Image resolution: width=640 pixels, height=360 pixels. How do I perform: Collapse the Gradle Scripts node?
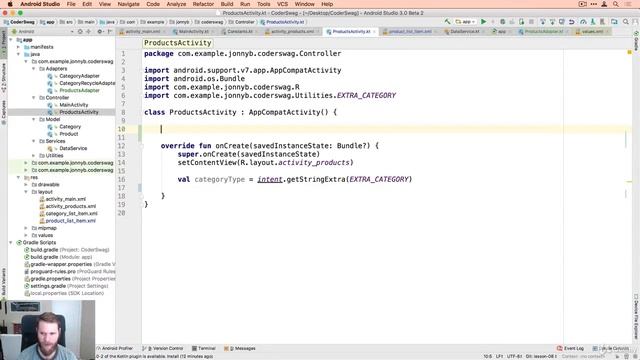pyautogui.click(x=11, y=242)
